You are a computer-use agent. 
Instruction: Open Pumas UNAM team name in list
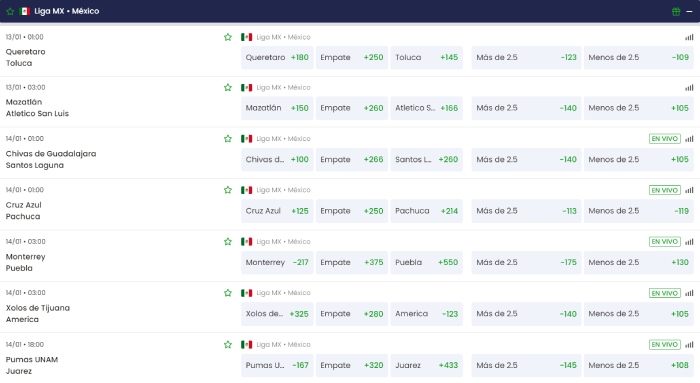(32, 360)
